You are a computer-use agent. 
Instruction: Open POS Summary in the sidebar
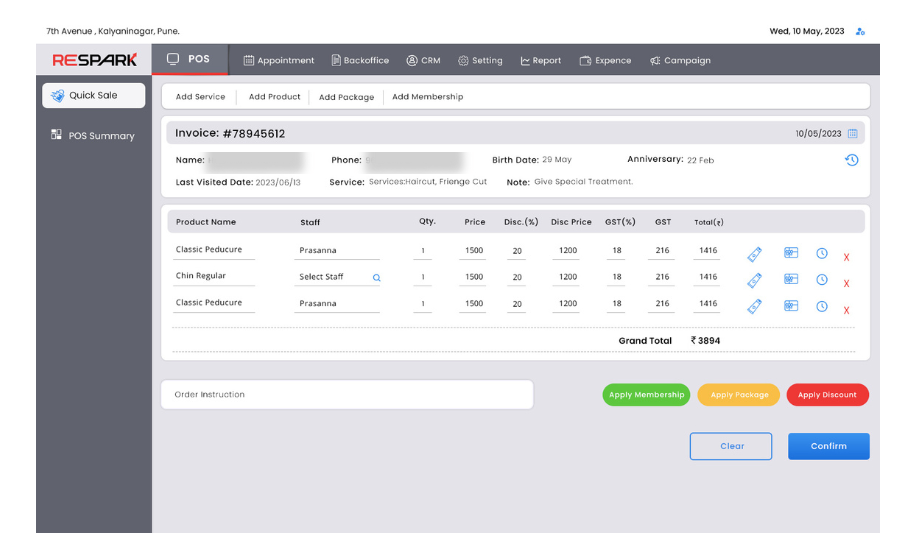[x=93, y=136]
